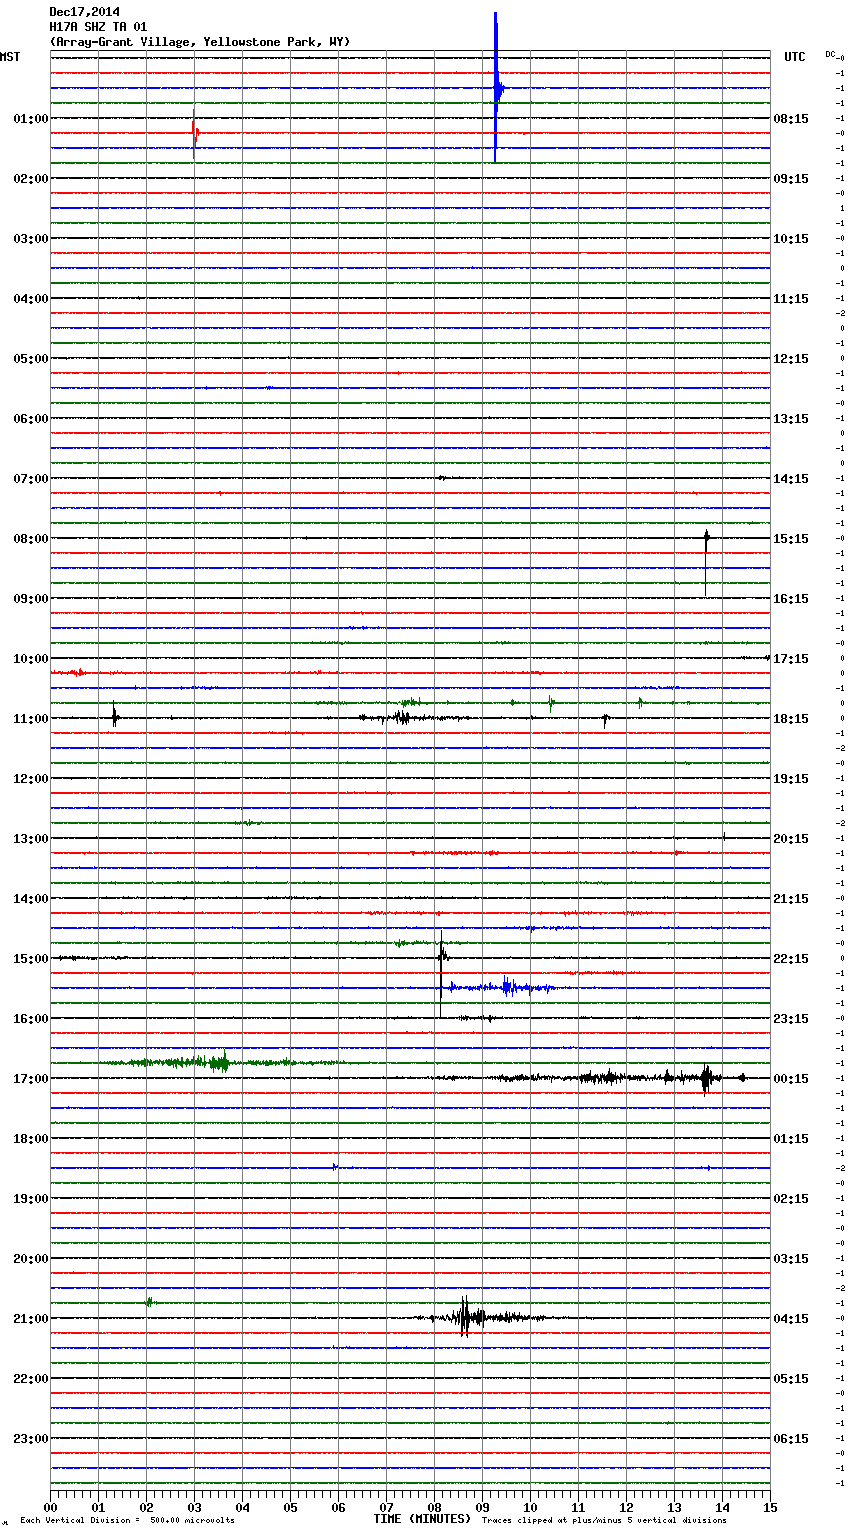The height and width of the screenshot is (1534, 850).
Task: Click the Array-Grant Village location title
Action: [x=200, y=42]
